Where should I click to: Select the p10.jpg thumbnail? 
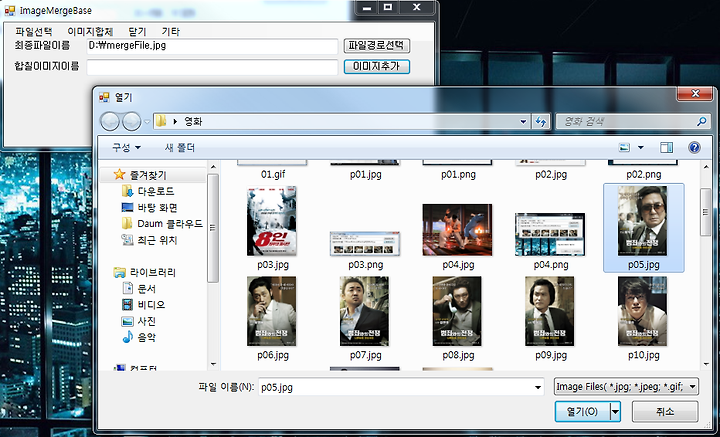643,311
